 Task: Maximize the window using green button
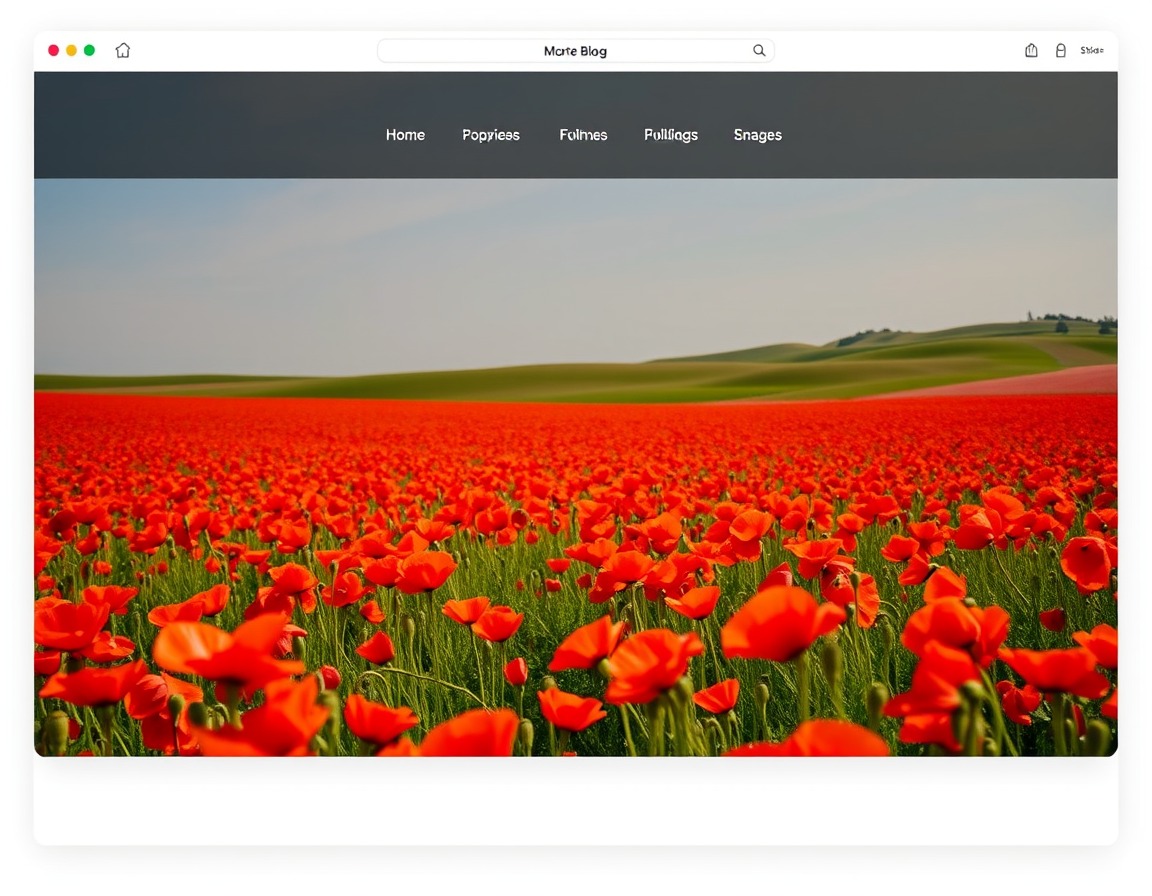90,50
